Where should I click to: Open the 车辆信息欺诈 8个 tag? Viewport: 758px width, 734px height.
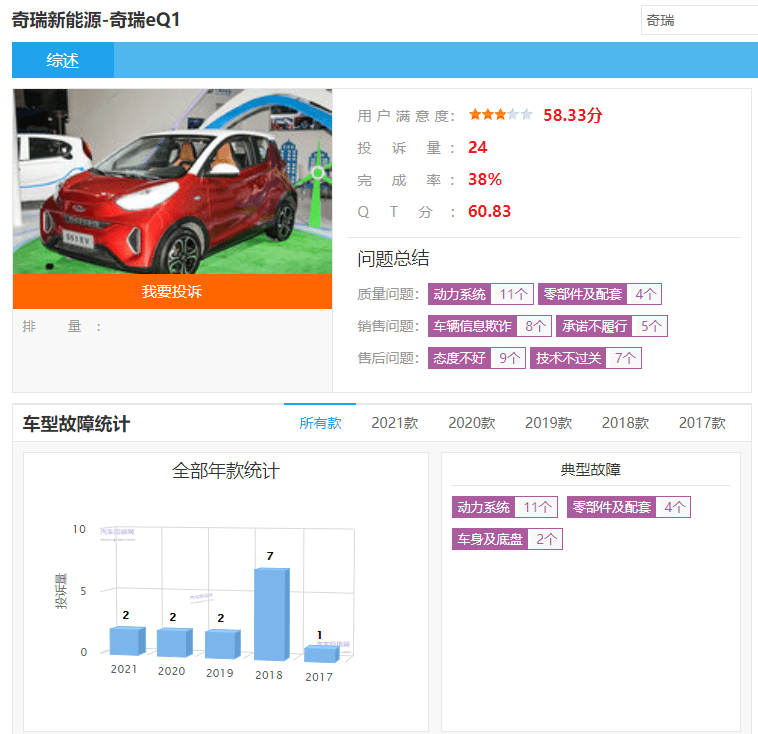point(490,326)
